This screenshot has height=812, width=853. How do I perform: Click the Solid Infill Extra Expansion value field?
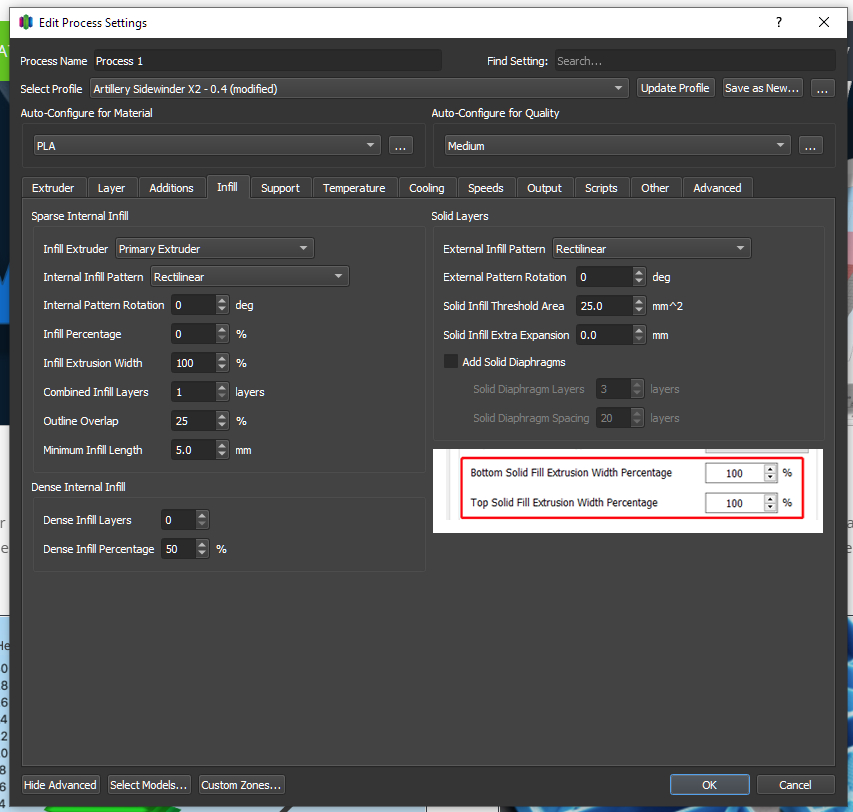[605, 335]
